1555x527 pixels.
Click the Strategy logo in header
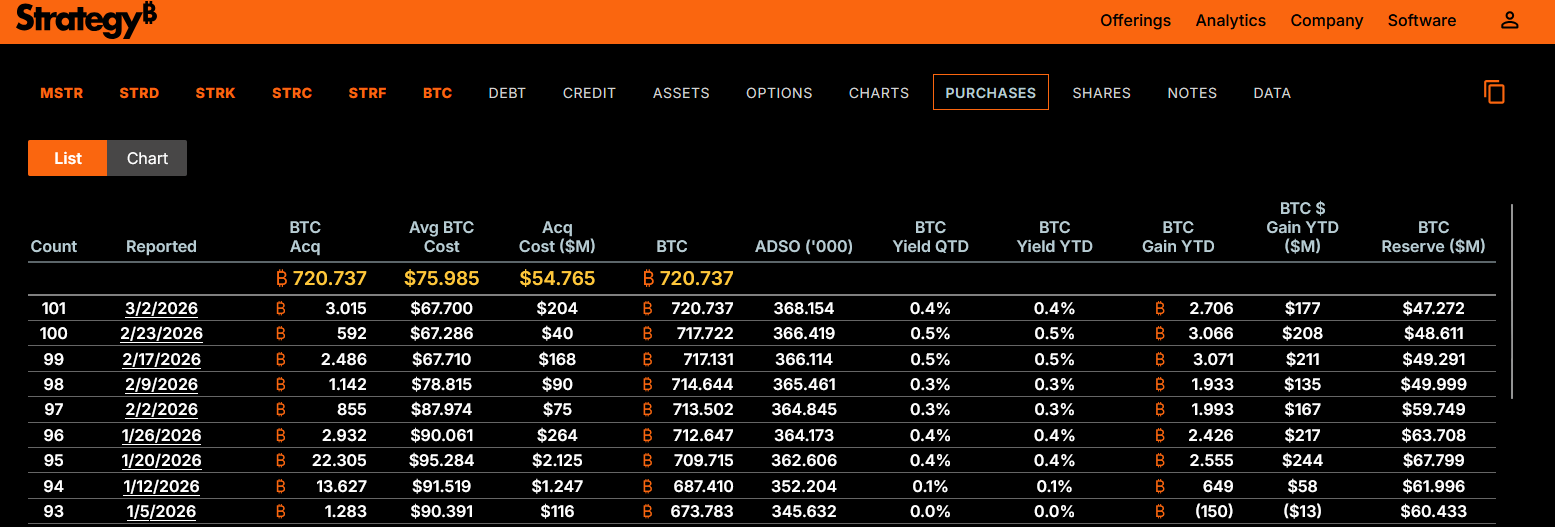point(86,20)
